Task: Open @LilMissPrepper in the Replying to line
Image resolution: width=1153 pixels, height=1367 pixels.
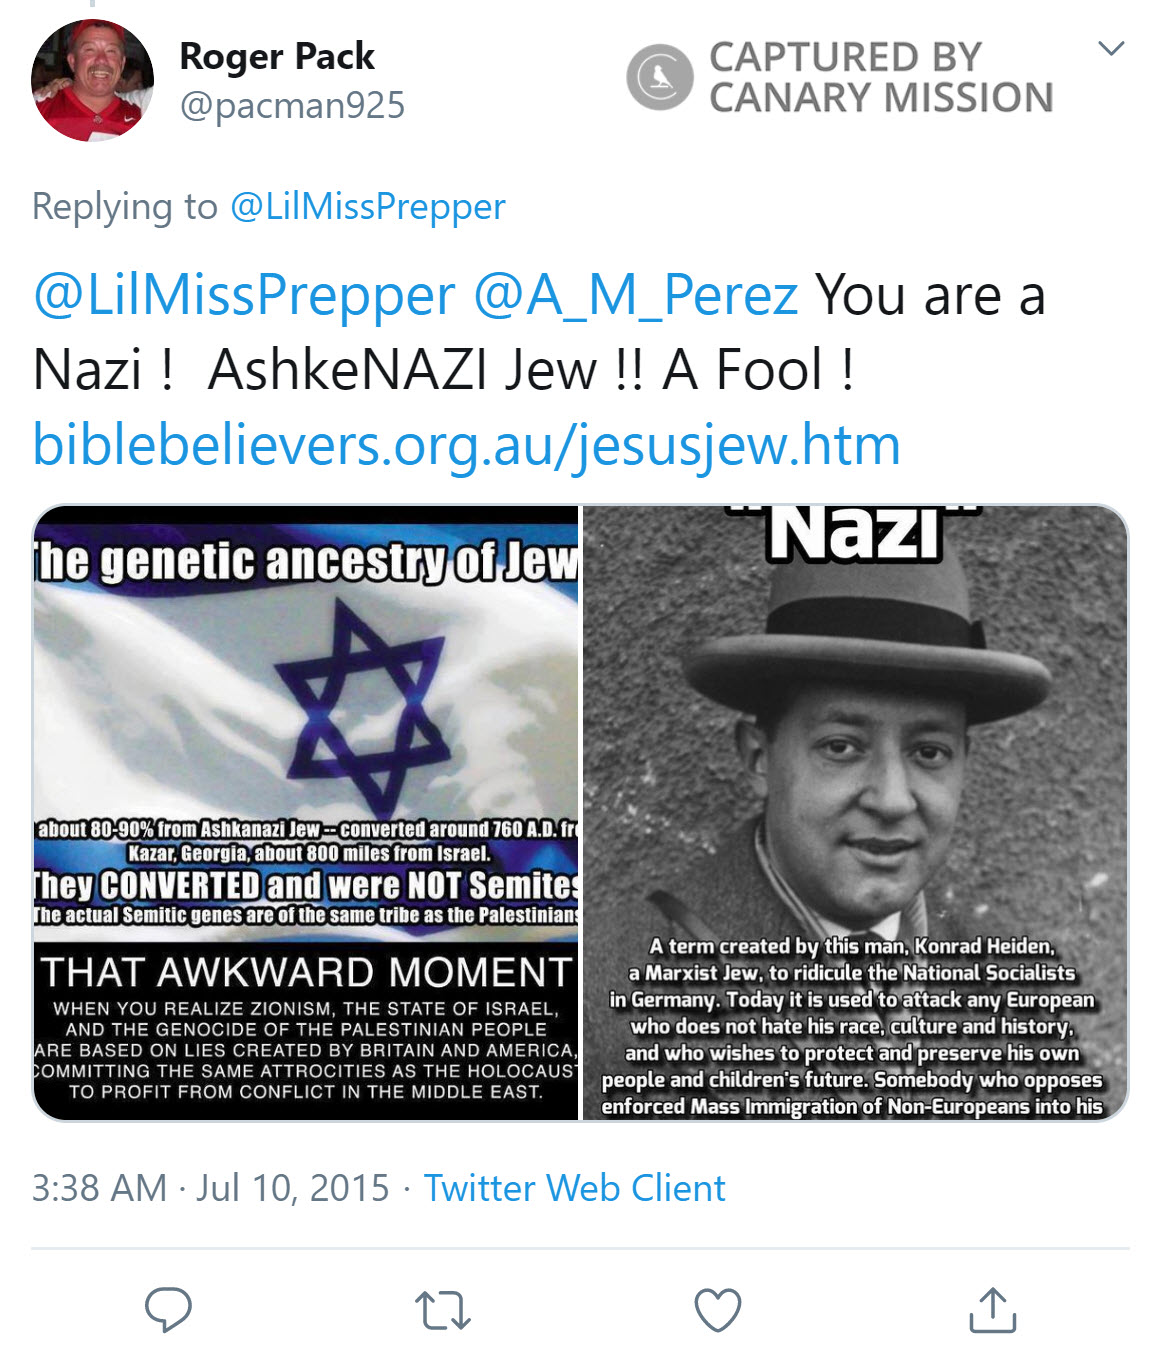Action: pyautogui.click(x=367, y=206)
